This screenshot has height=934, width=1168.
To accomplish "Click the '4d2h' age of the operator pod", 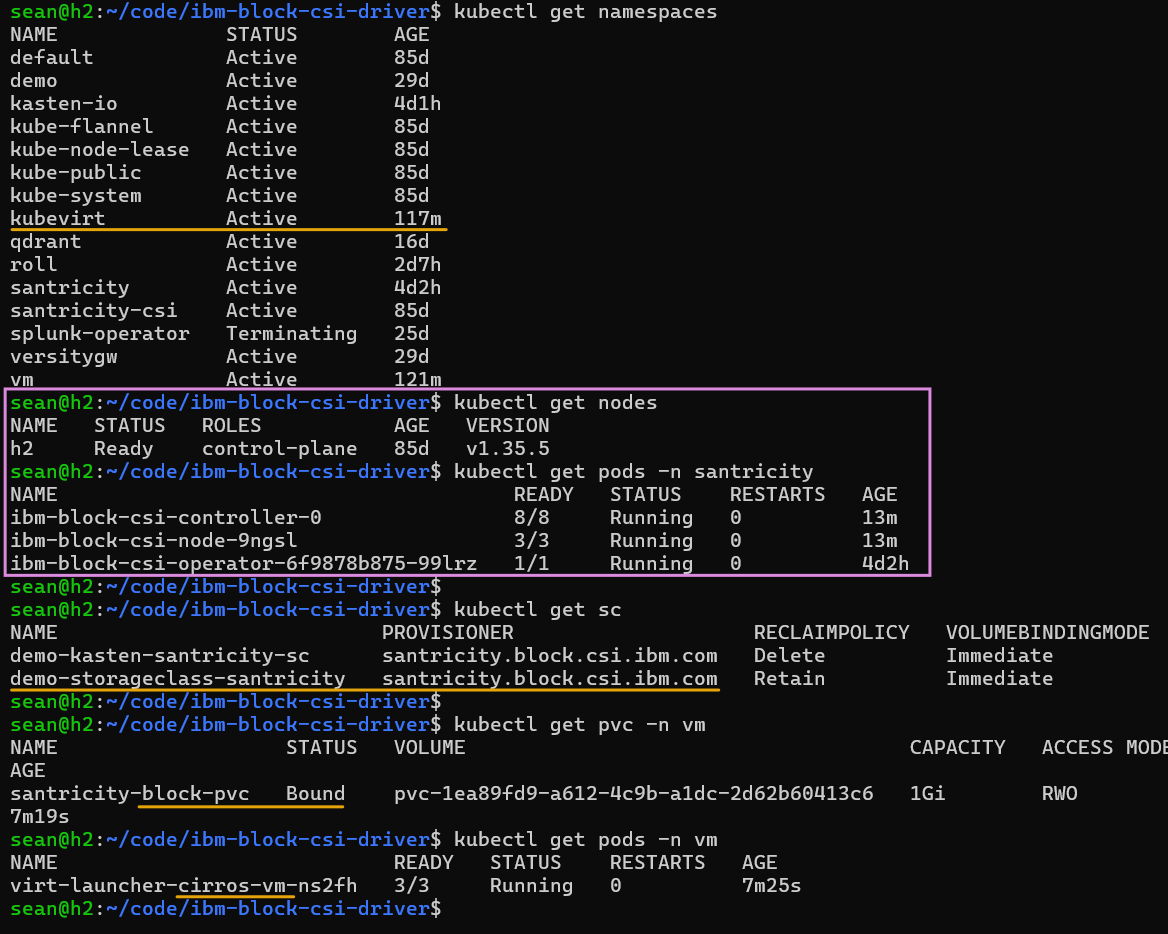I will coord(885,564).
